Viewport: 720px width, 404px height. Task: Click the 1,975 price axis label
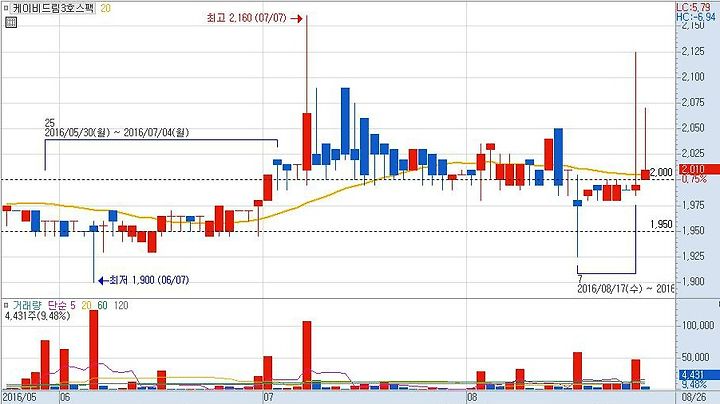693,205
